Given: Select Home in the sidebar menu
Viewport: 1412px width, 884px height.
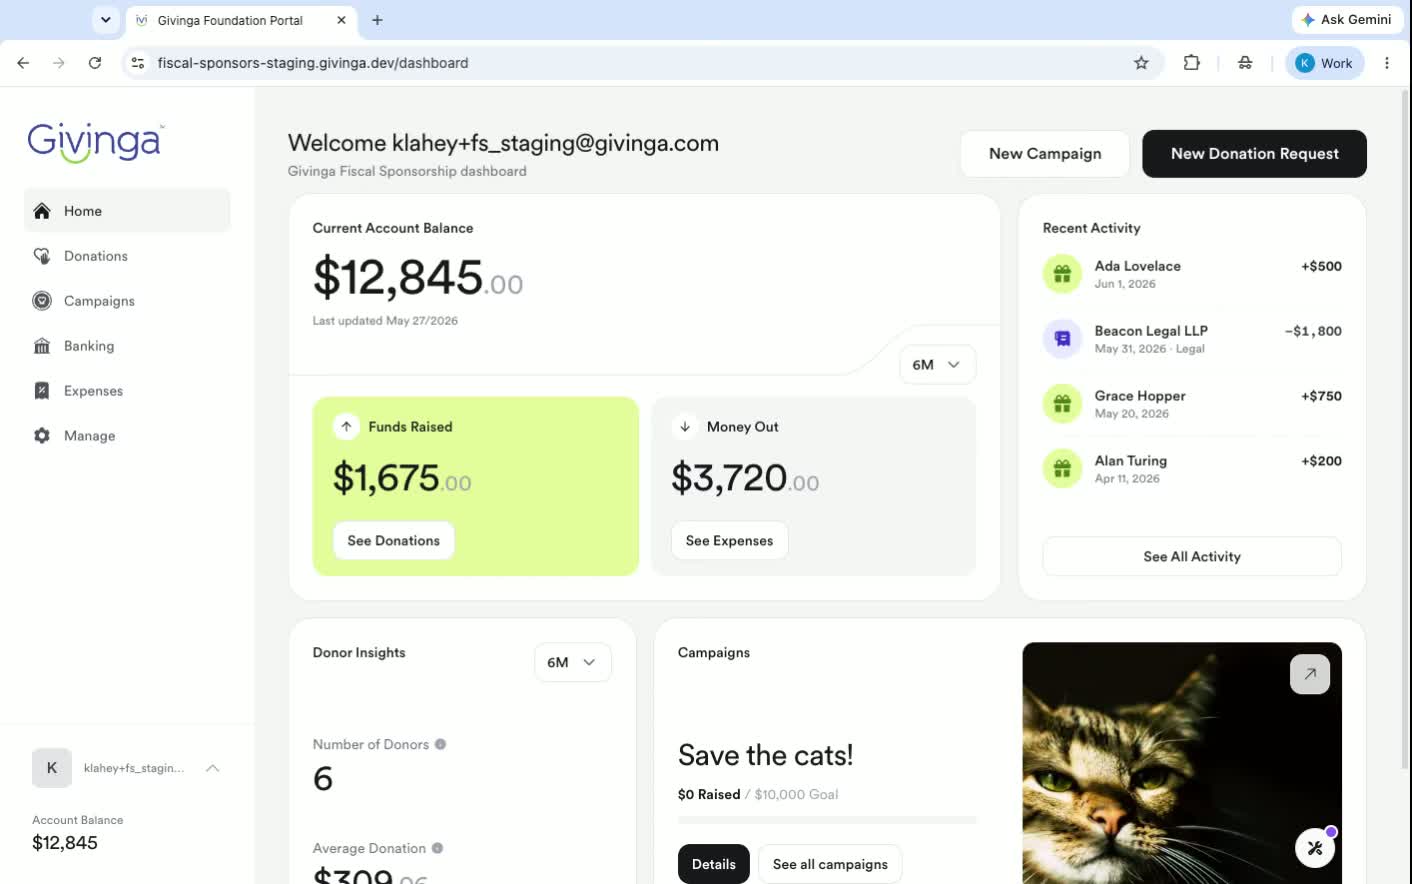Looking at the screenshot, I should (127, 211).
